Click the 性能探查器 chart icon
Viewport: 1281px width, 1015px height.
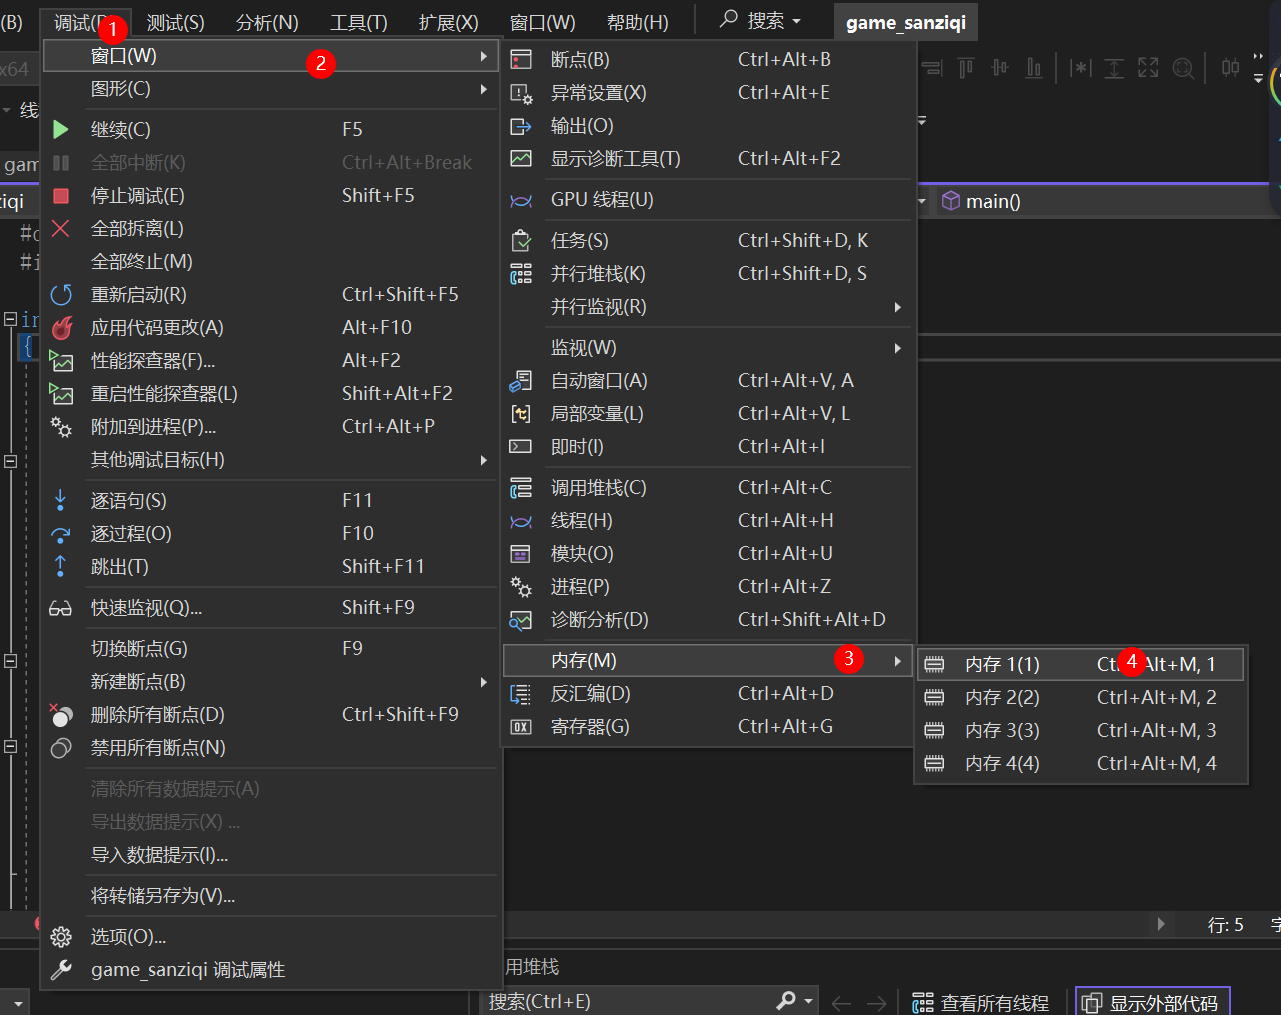62,361
